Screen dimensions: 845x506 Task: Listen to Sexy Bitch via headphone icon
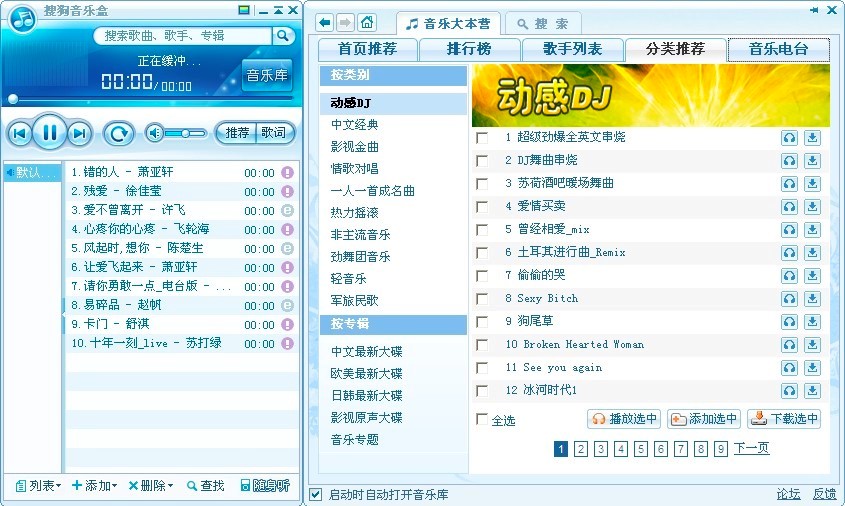pos(789,299)
